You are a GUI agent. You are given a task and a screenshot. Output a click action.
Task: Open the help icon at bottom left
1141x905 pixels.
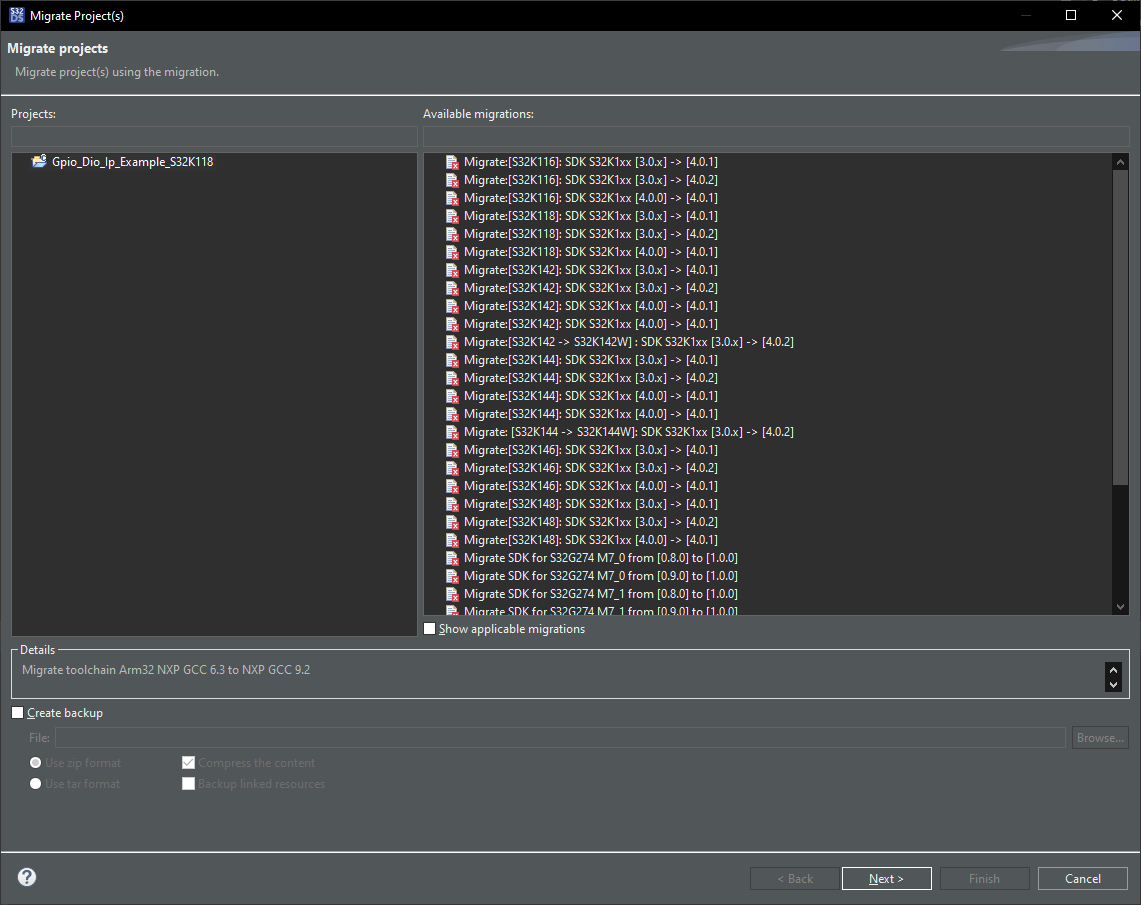(26, 877)
